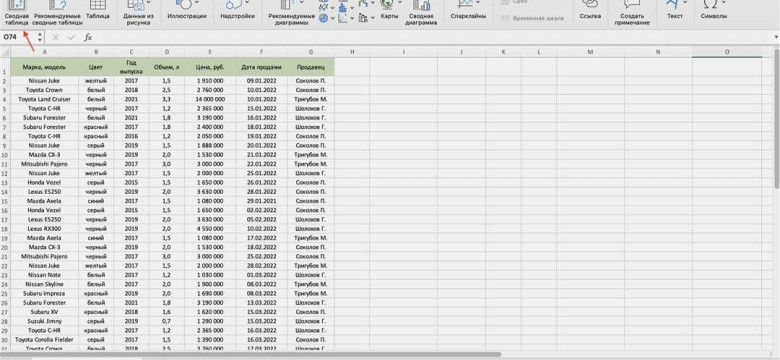The image size is (780, 360).
Task: Select column G header
Action: pyautogui.click(x=311, y=52)
